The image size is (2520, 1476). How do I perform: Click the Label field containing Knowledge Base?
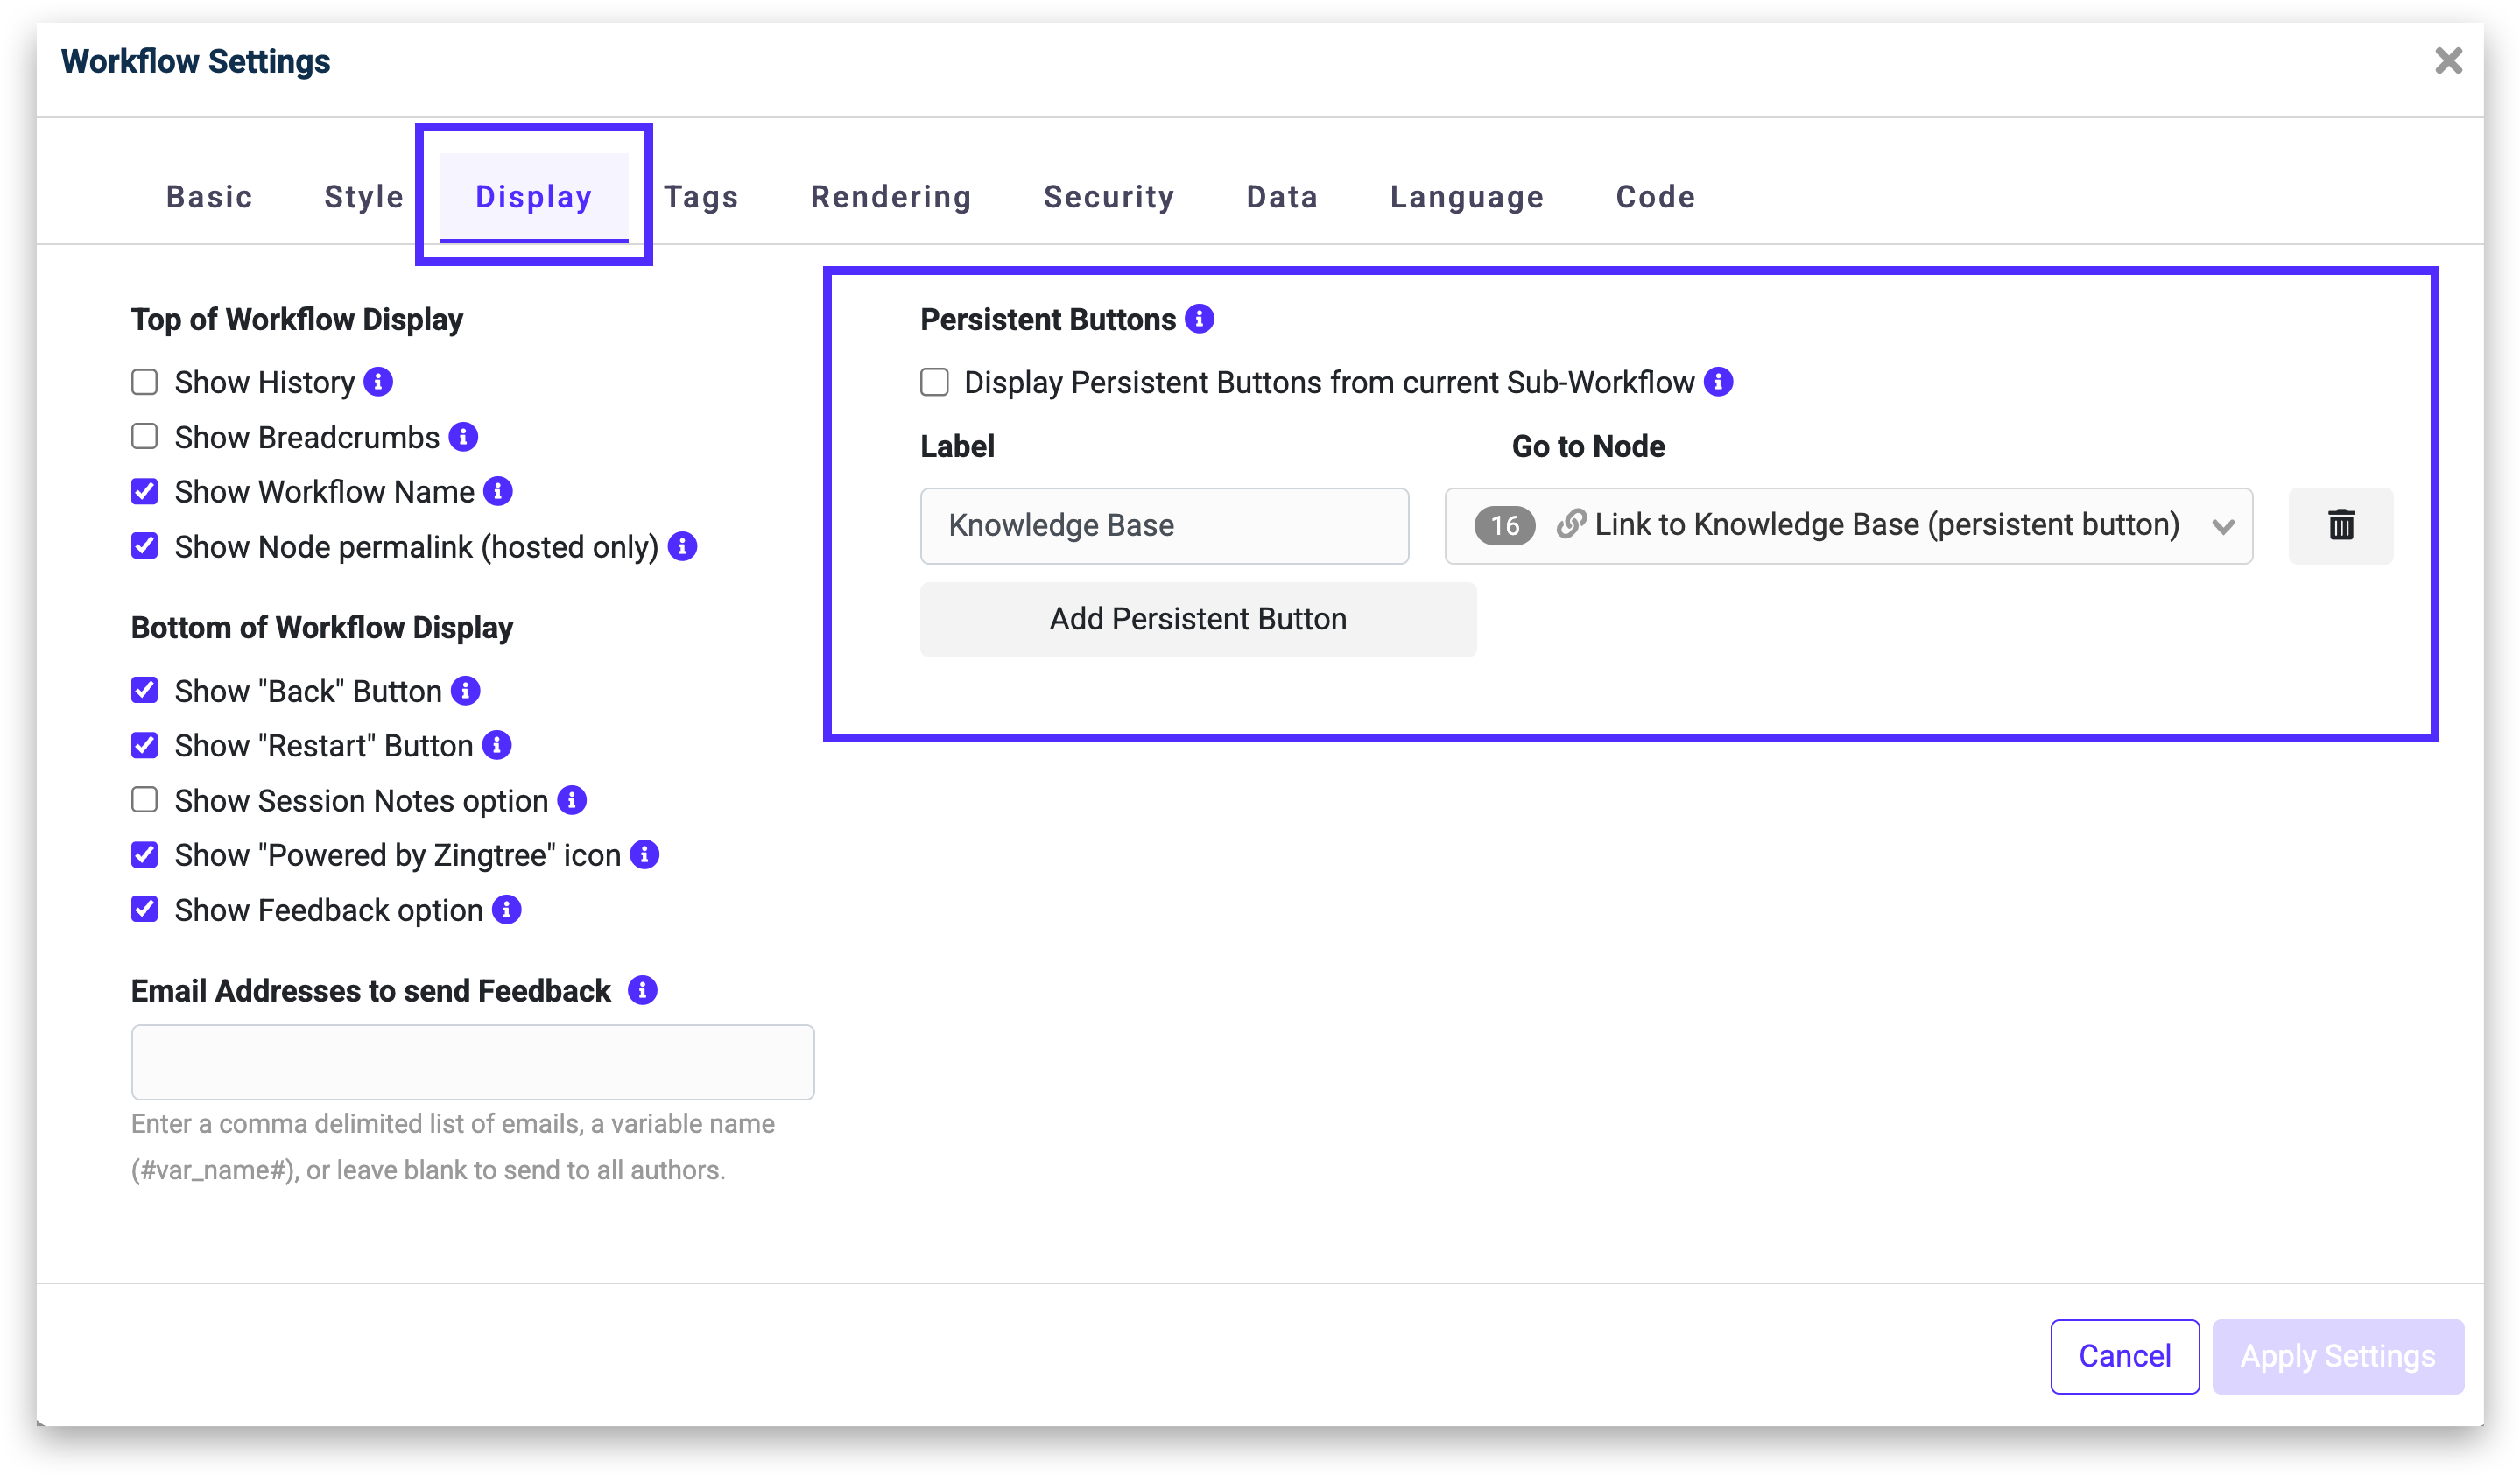(1164, 526)
